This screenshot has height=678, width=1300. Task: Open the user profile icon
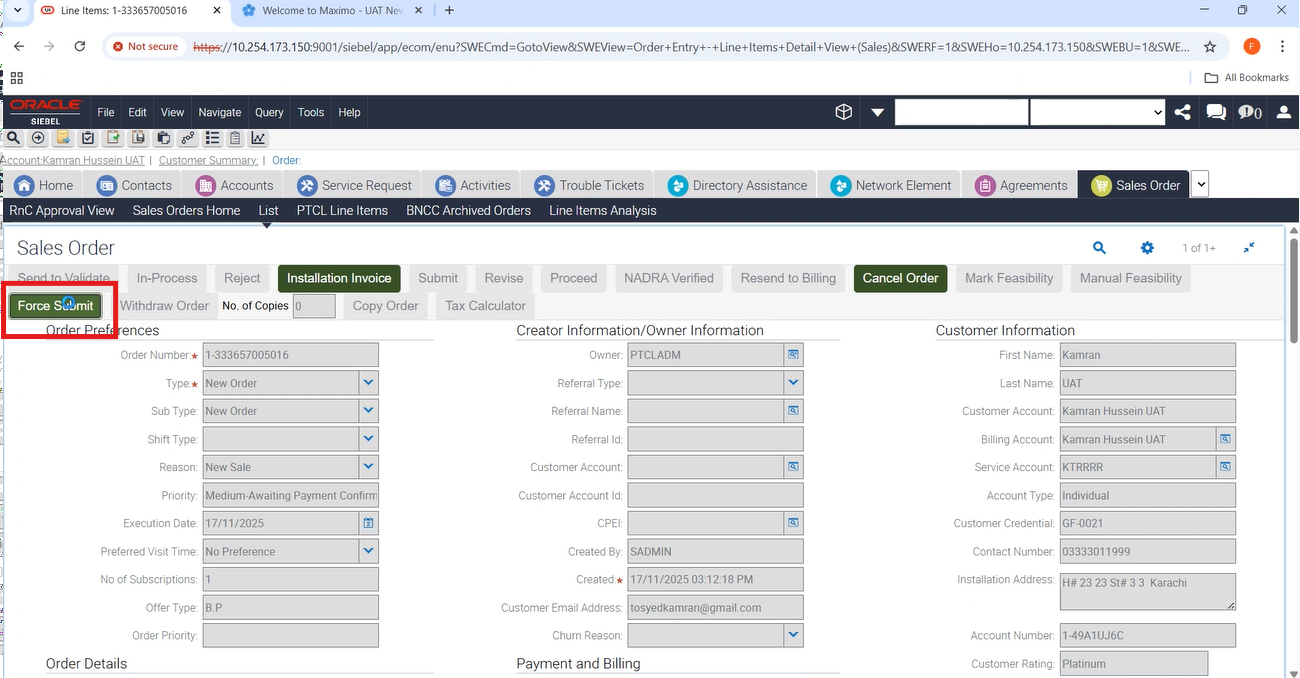tap(1283, 112)
